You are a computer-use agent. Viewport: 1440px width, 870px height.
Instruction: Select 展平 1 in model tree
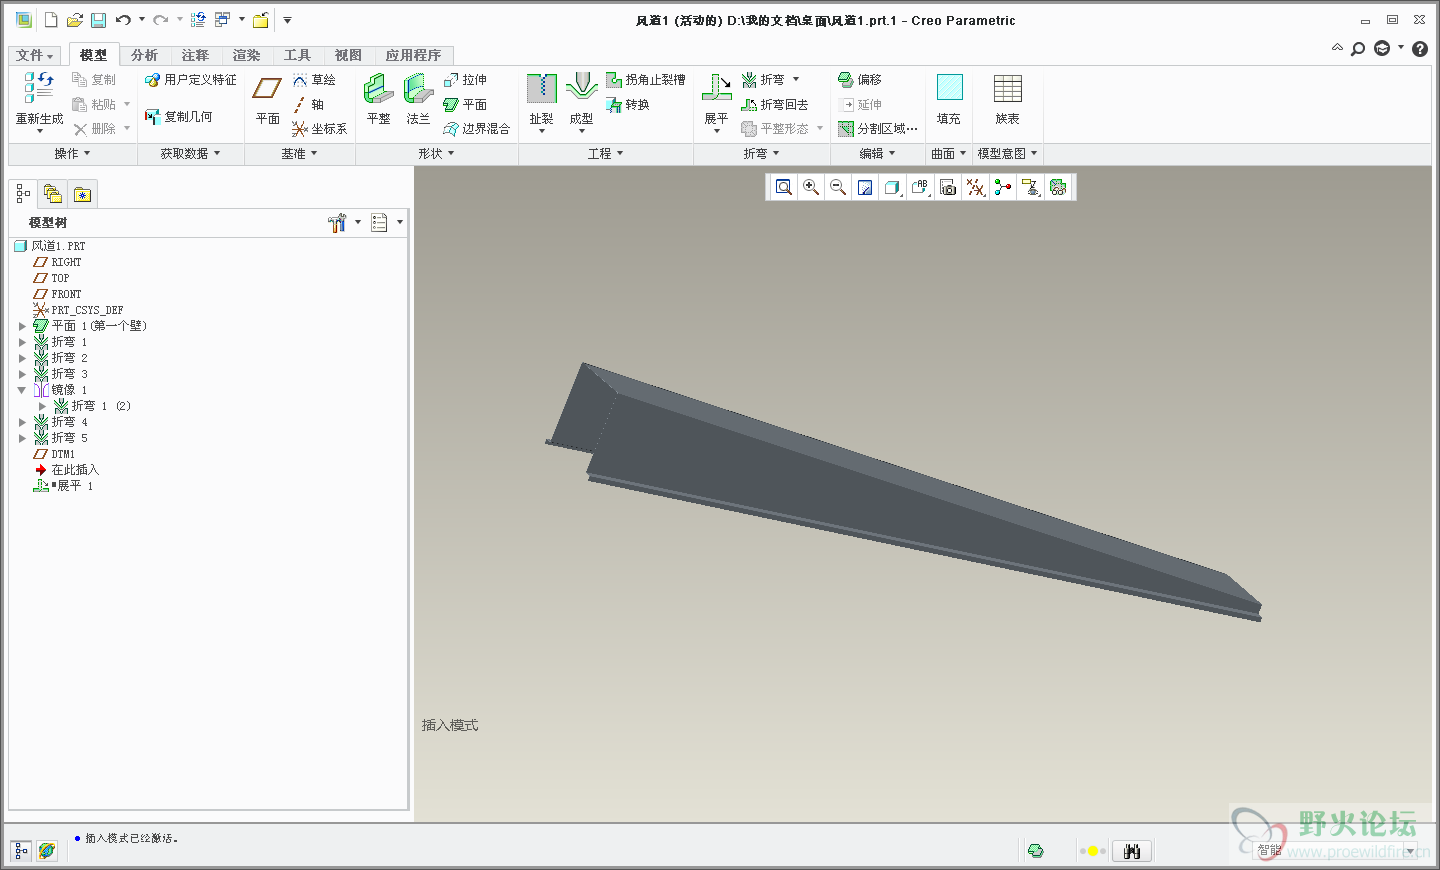[63, 486]
